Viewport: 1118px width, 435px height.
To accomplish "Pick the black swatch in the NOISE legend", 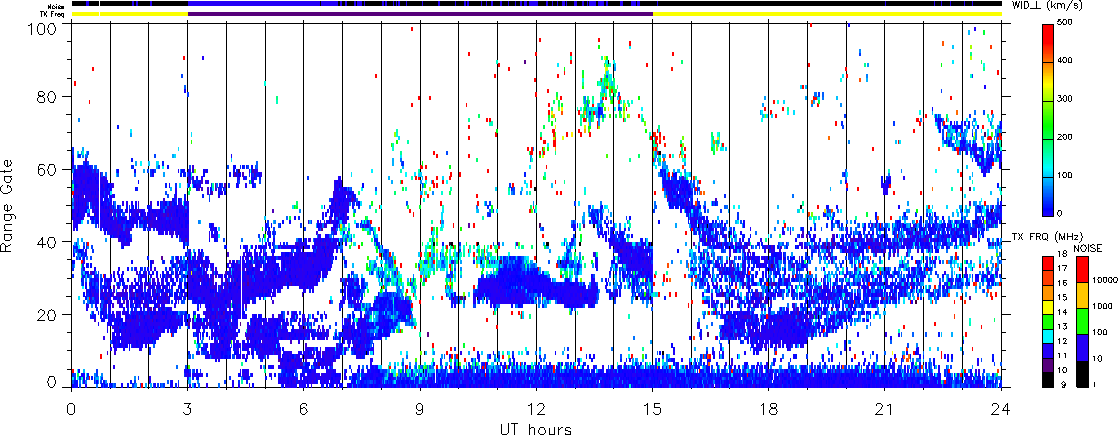I will tap(1082, 374).
